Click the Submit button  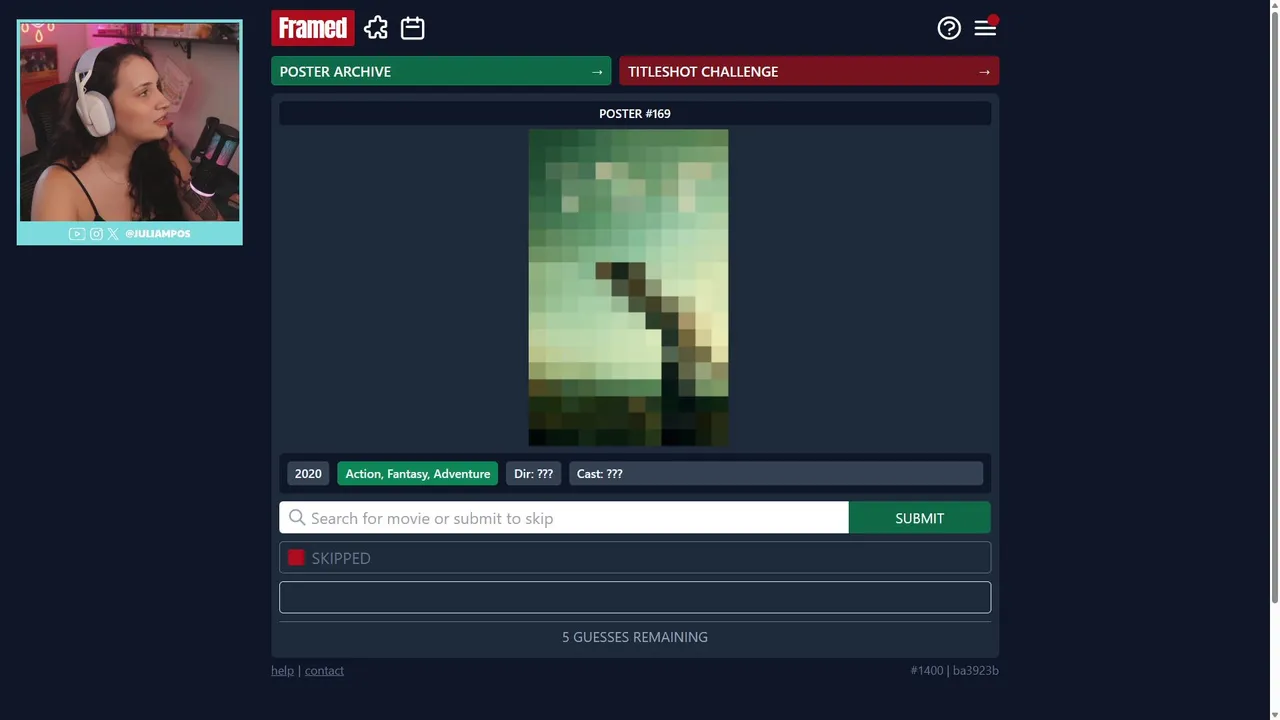[919, 518]
